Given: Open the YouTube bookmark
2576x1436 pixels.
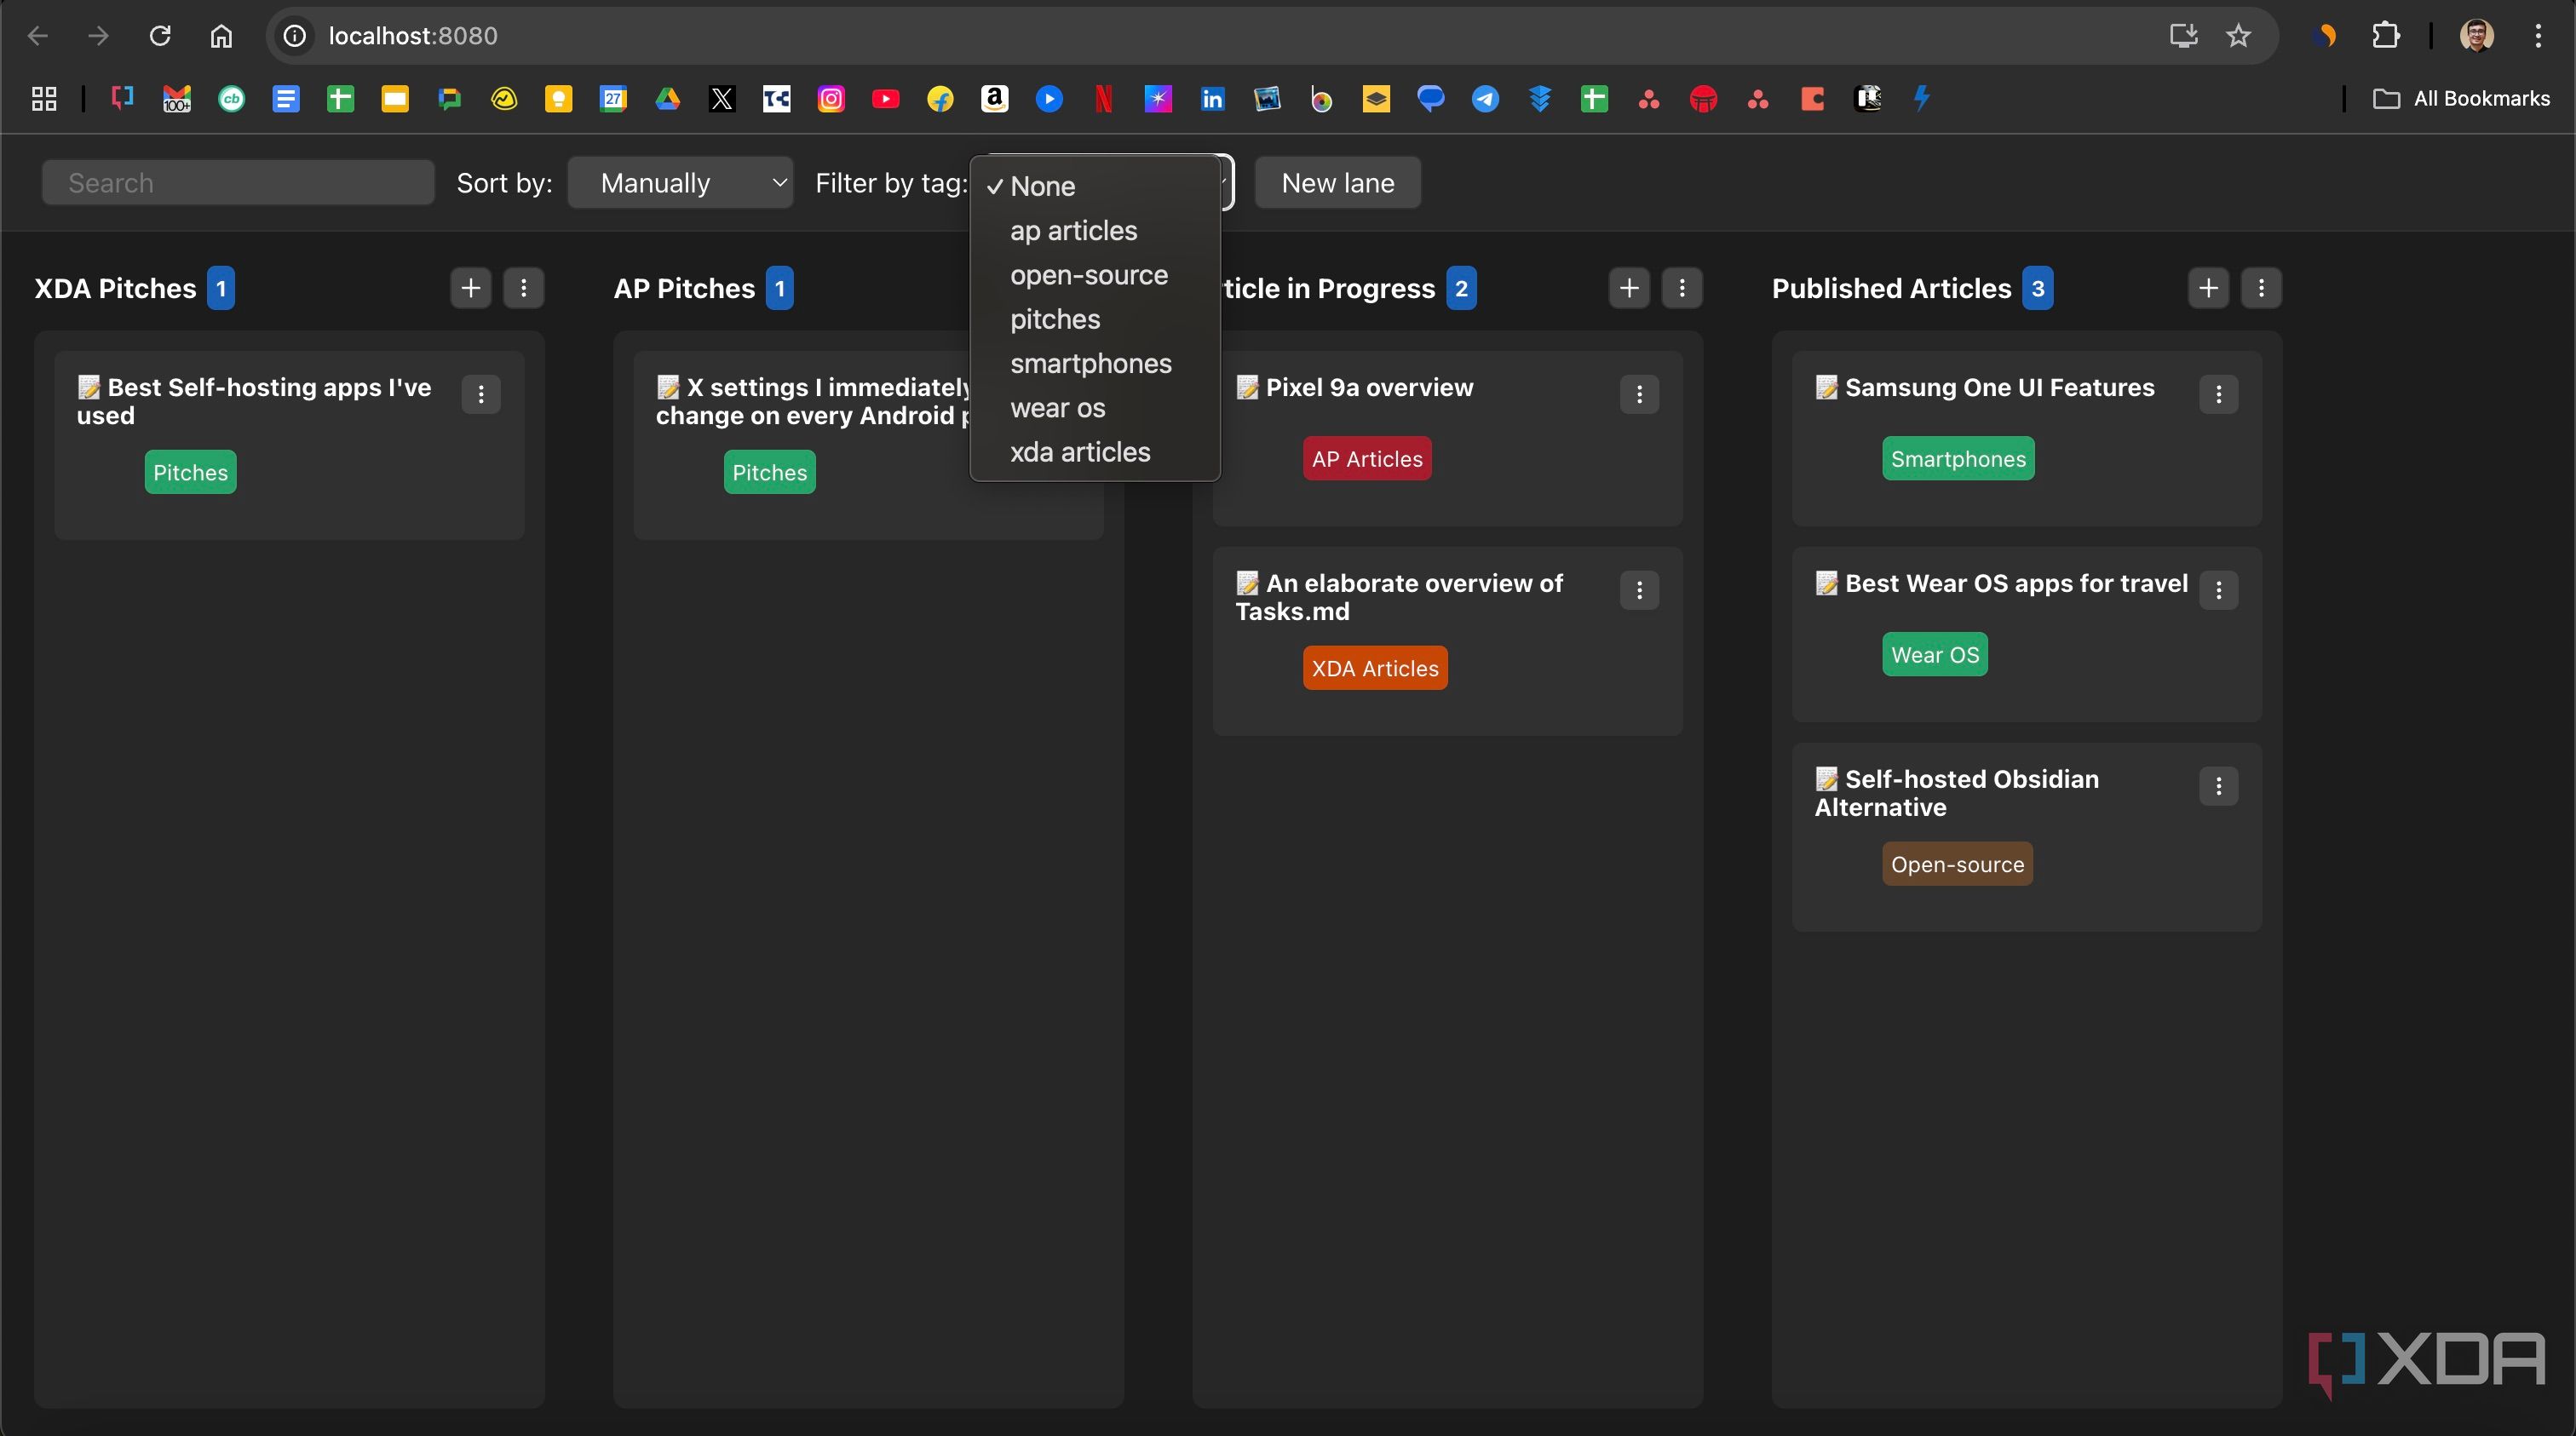Looking at the screenshot, I should (x=885, y=98).
